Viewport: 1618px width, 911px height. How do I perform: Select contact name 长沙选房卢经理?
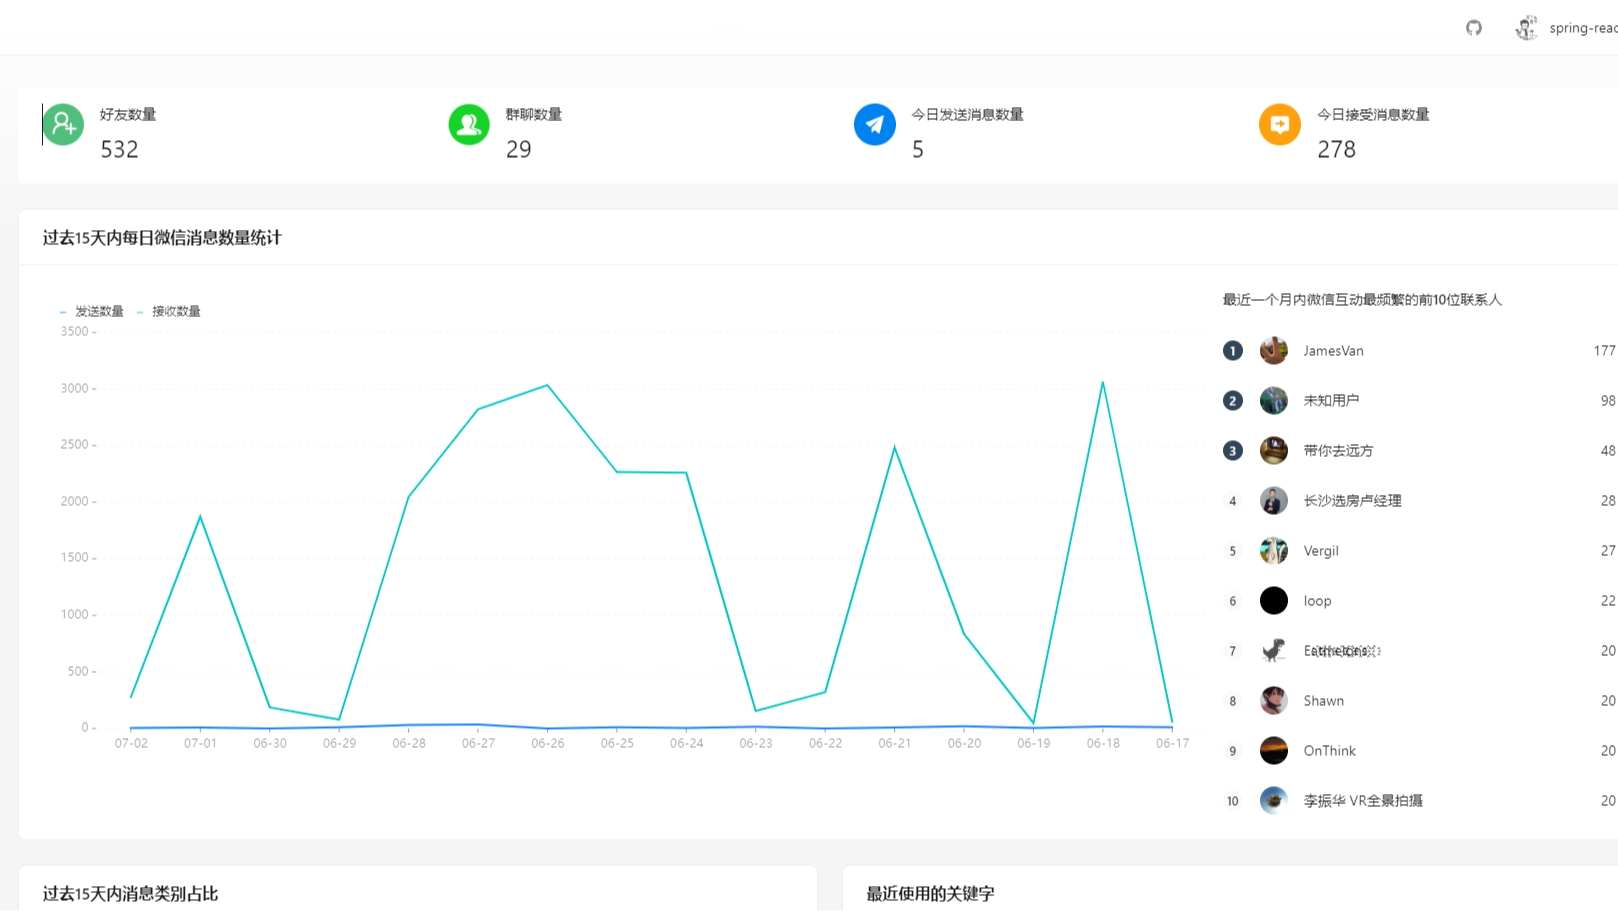1352,500
